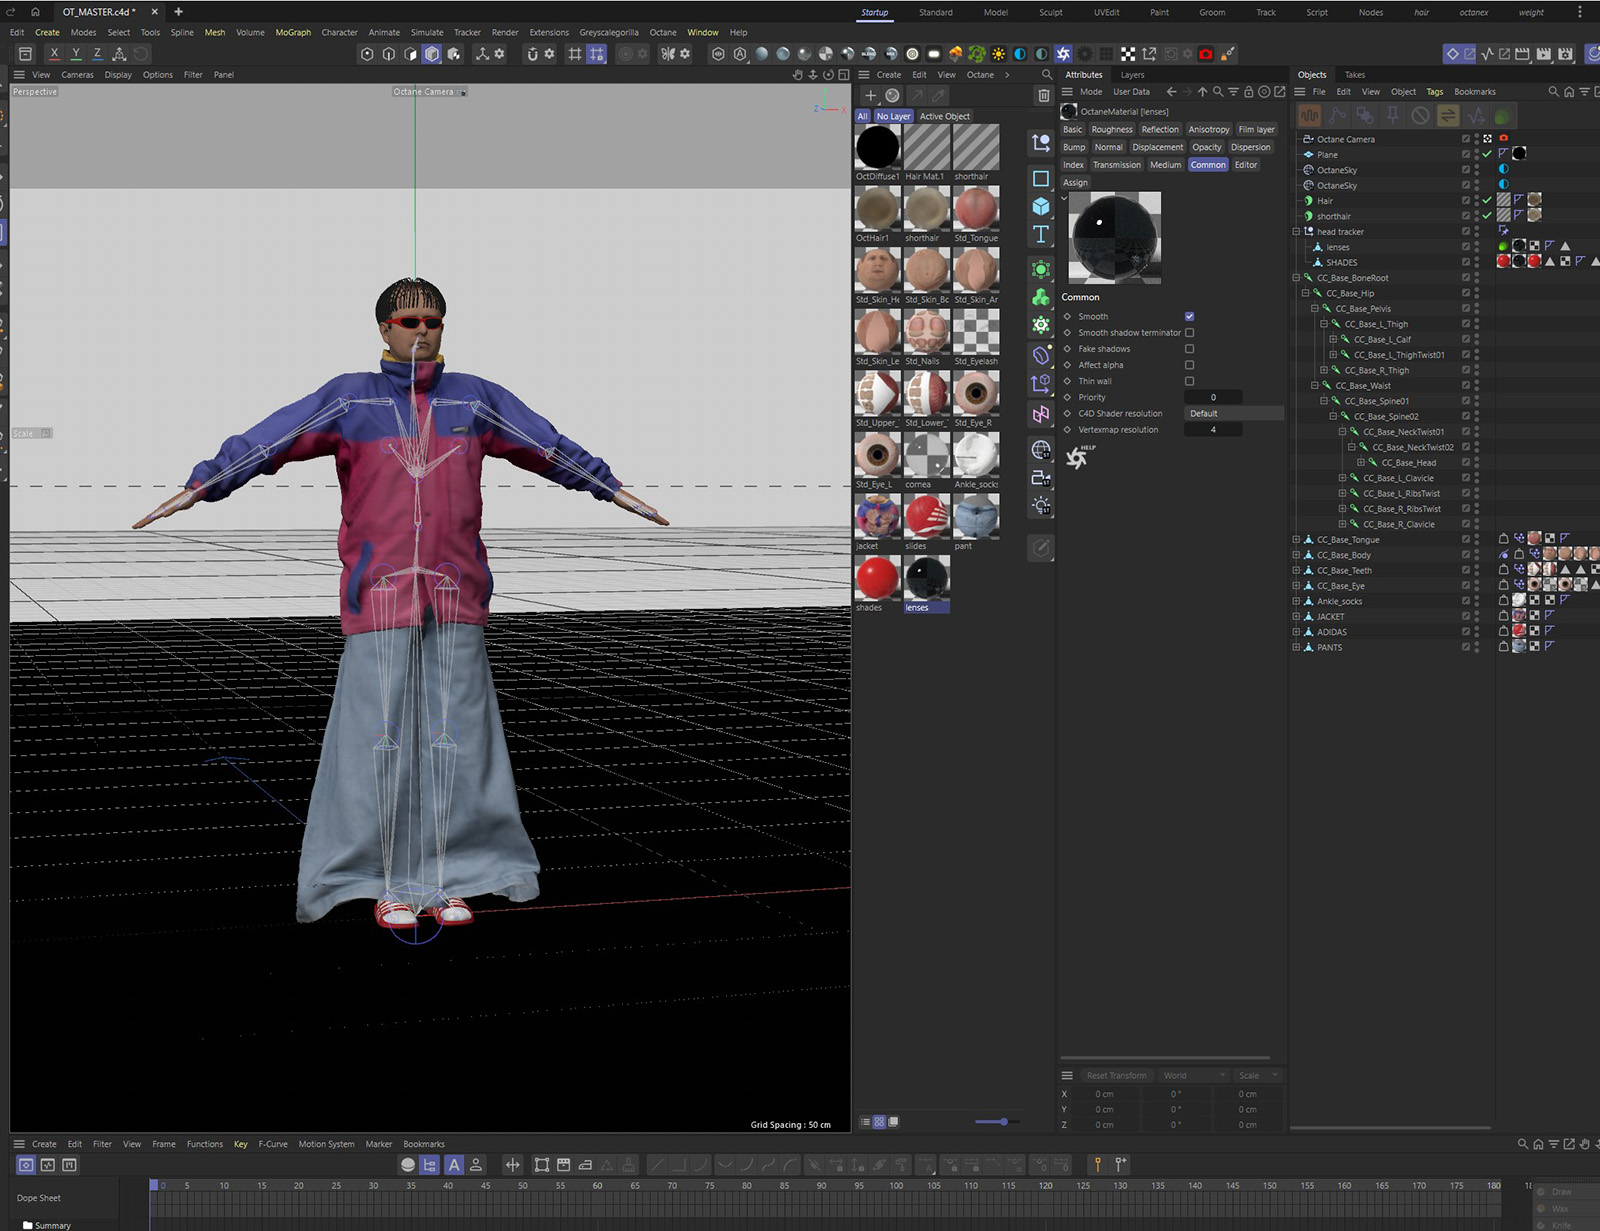Click yellow keyframe marker icon in timeline

point(1098,1165)
